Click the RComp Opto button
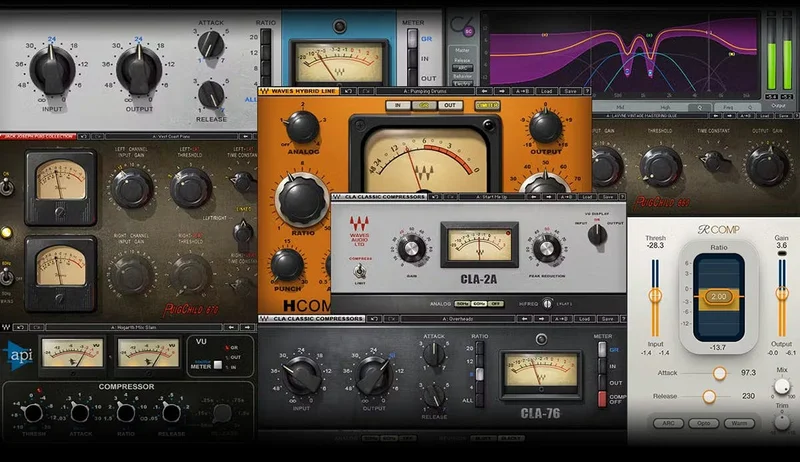The image size is (800, 462). coord(704,423)
